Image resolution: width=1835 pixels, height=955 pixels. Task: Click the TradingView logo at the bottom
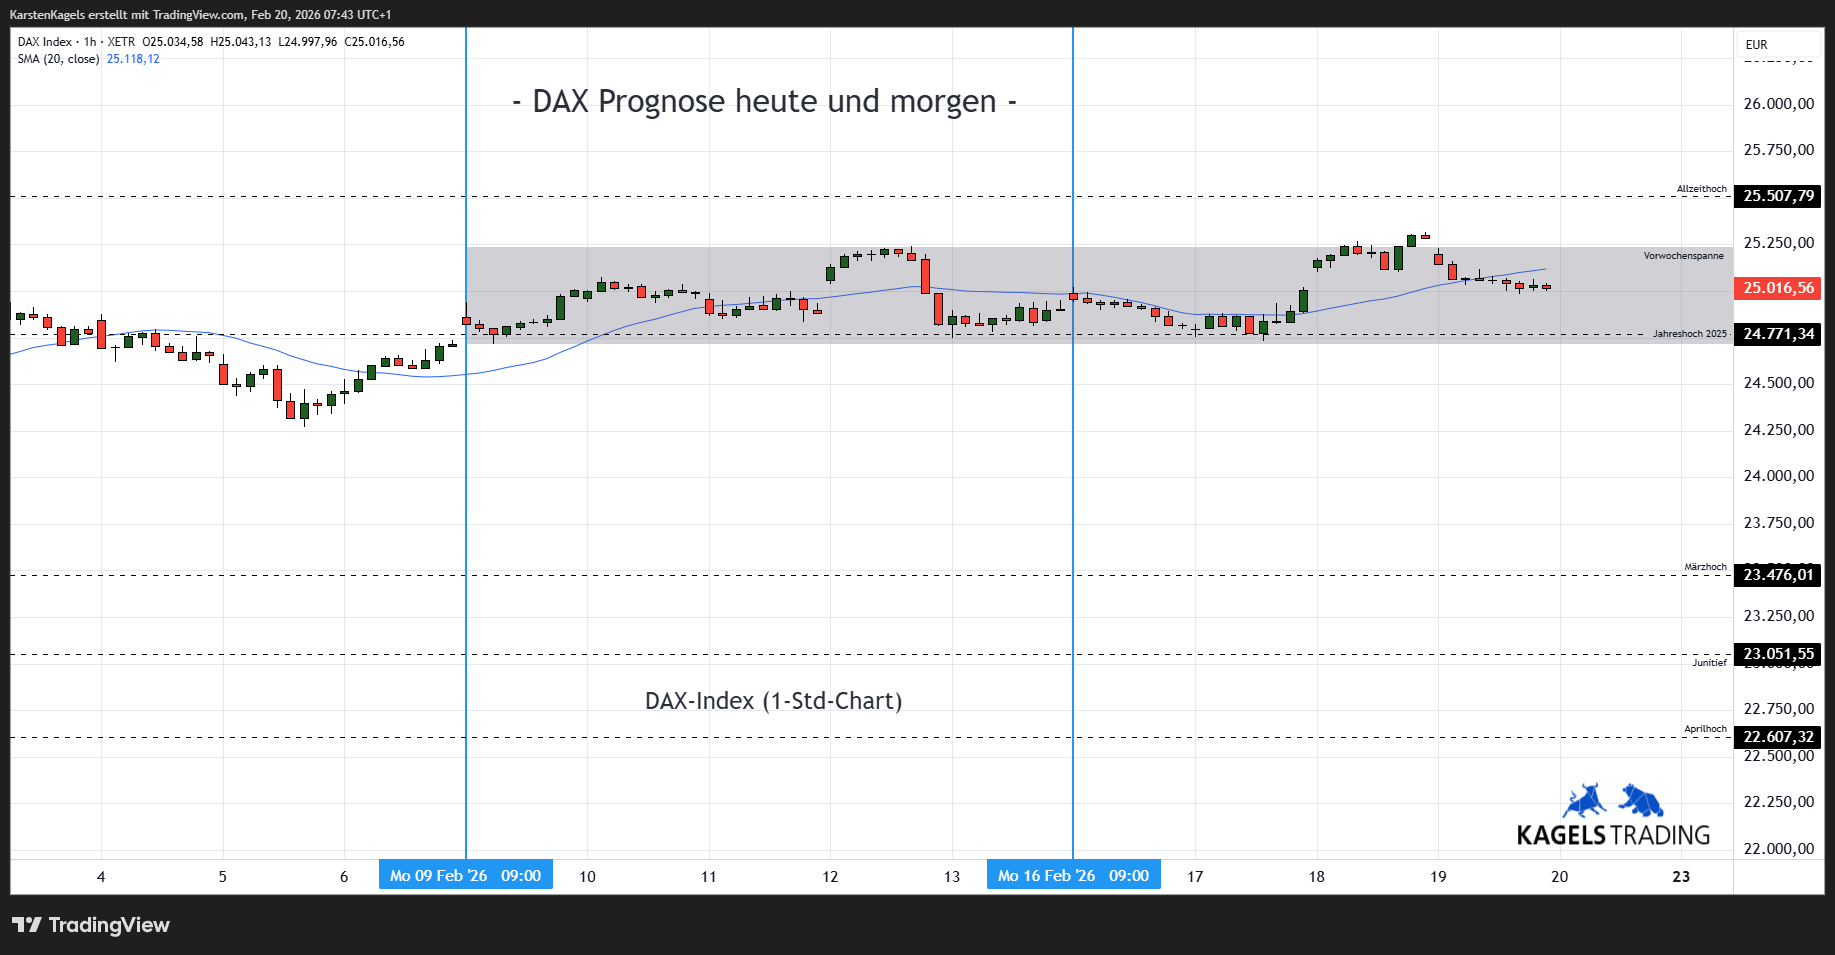coord(91,925)
